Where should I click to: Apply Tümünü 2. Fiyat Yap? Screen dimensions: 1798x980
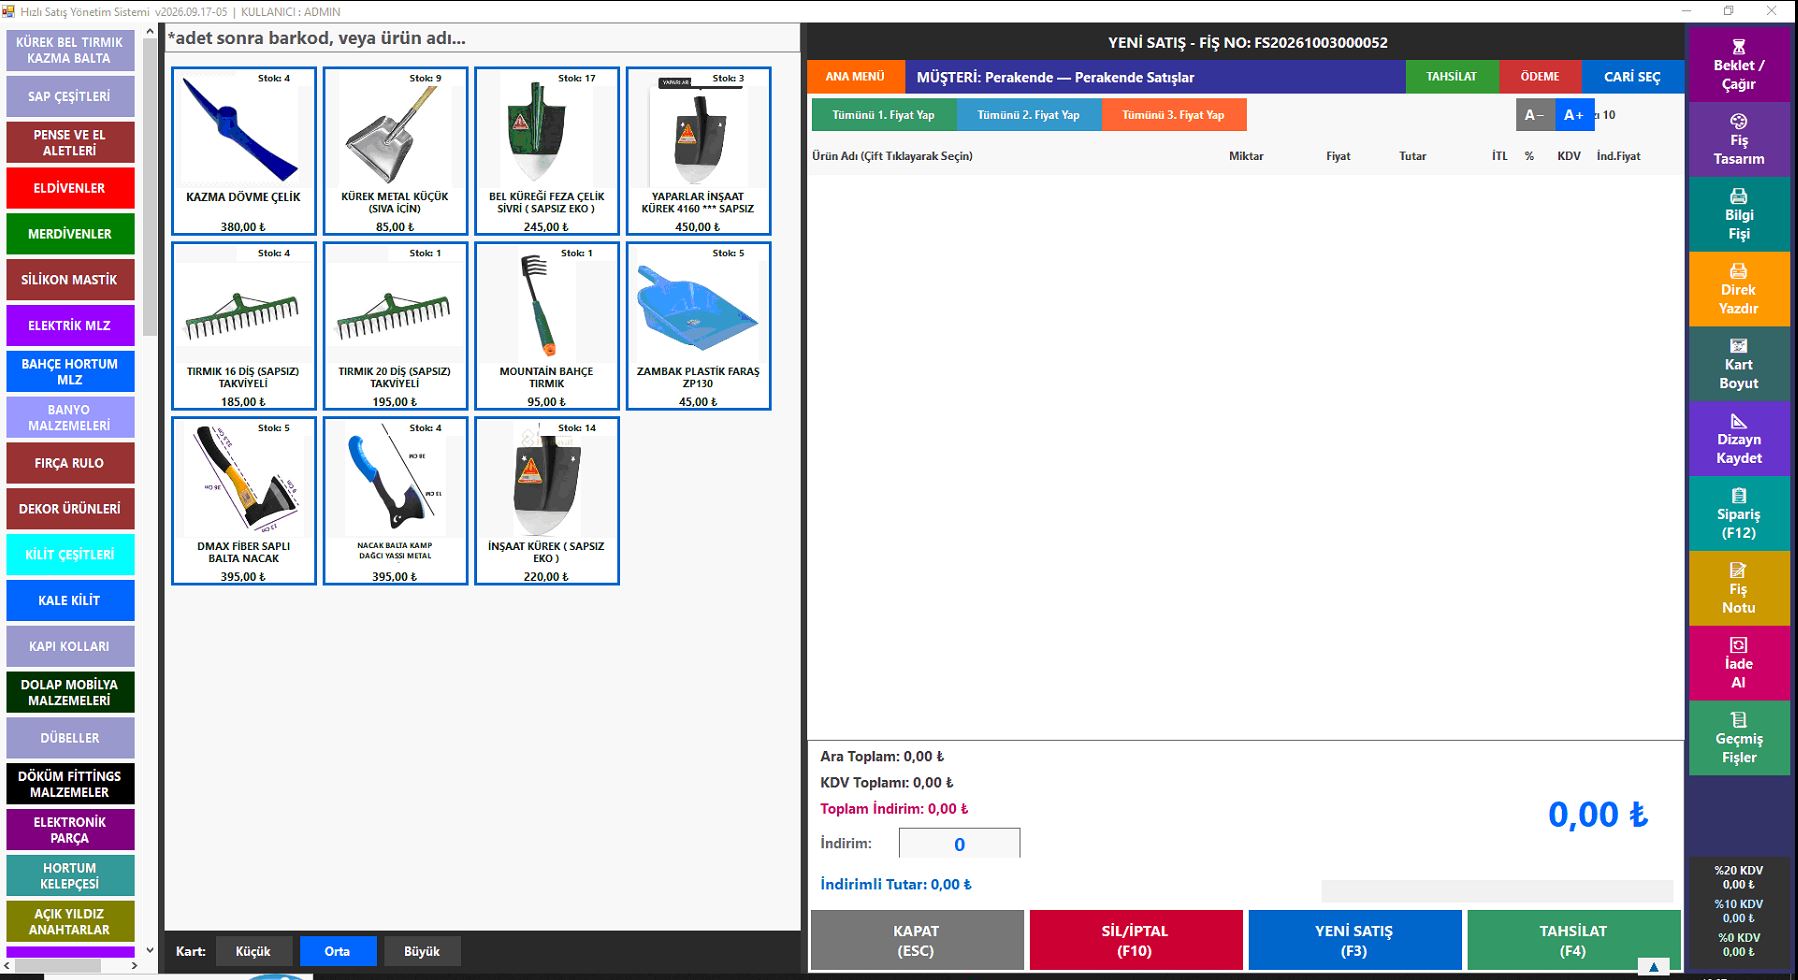(1029, 115)
